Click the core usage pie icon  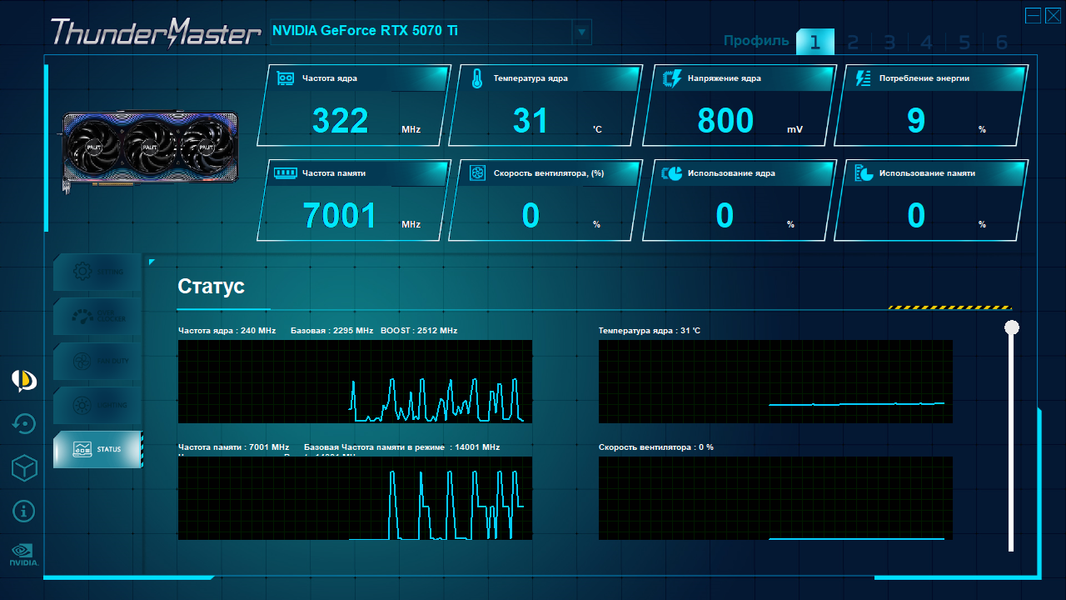[x=672, y=173]
